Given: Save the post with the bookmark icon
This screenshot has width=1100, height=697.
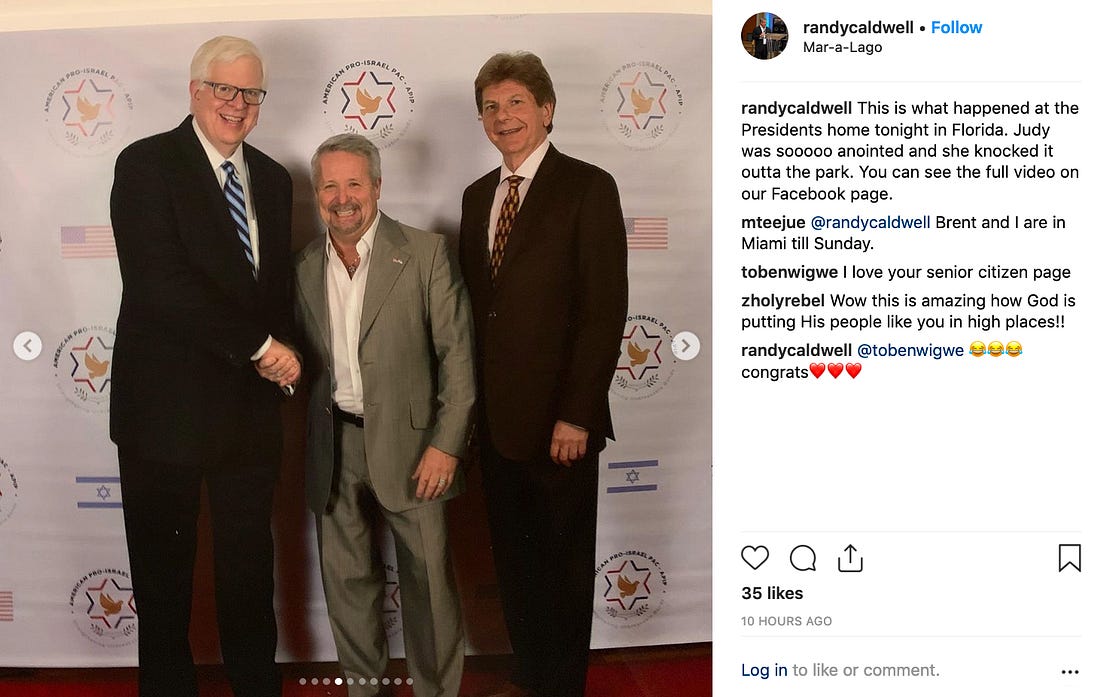Looking at the screenshot, I should pos(1069,558).
